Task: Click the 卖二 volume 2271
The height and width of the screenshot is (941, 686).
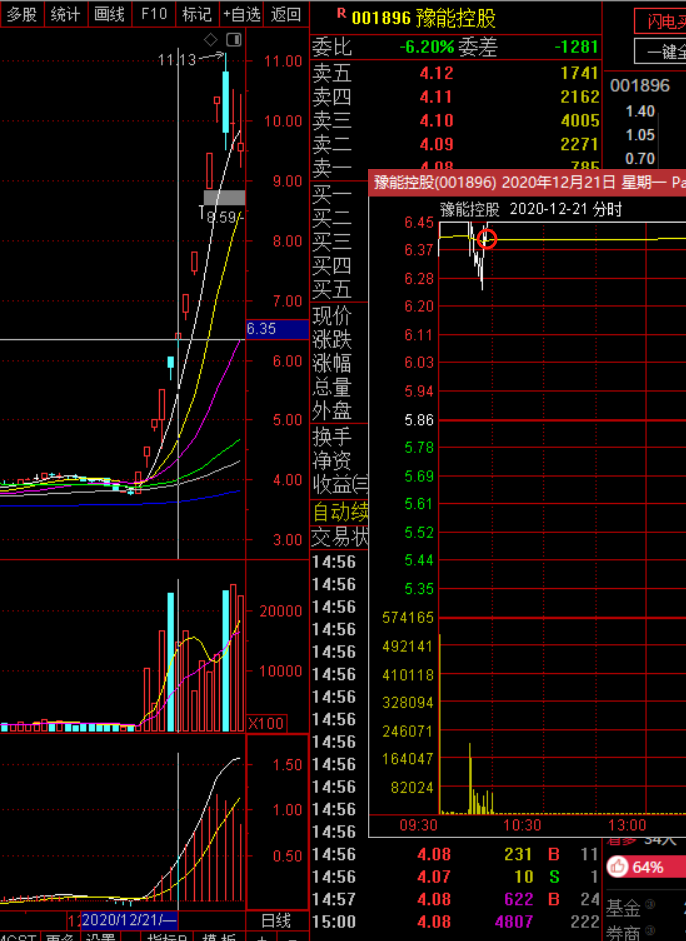Action: 579,144
